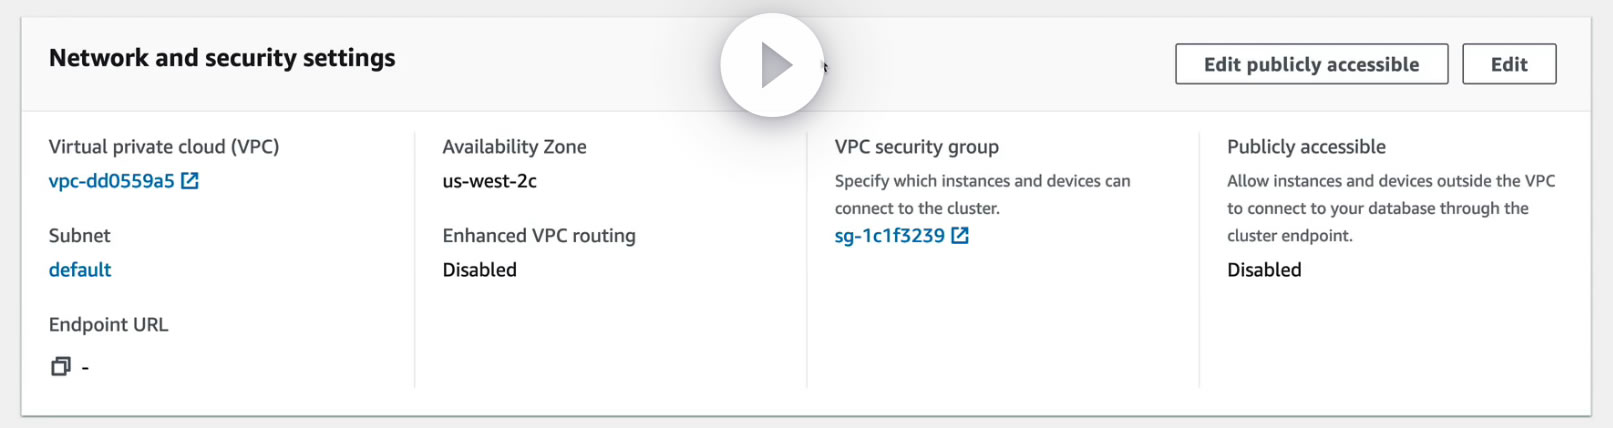Click the Virtual private cloud (VPC) label
The width and height of the screenshot is (1613, 428).
coord(164,147)
